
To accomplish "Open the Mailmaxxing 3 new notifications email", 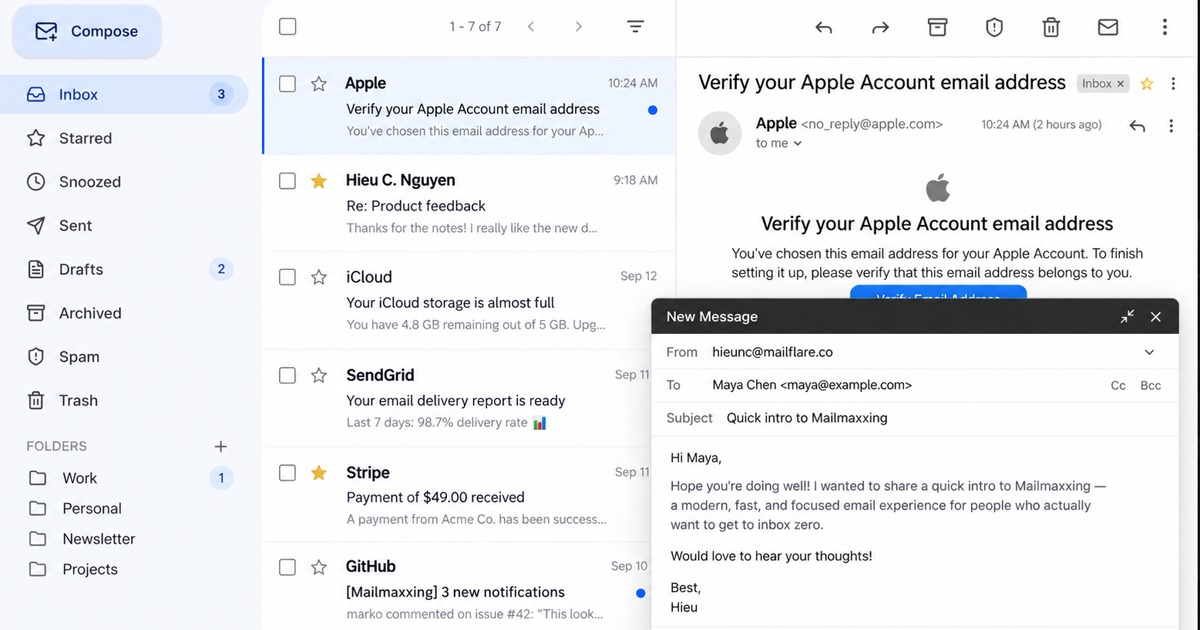I will pyautogui.click(x=469, y=588).
